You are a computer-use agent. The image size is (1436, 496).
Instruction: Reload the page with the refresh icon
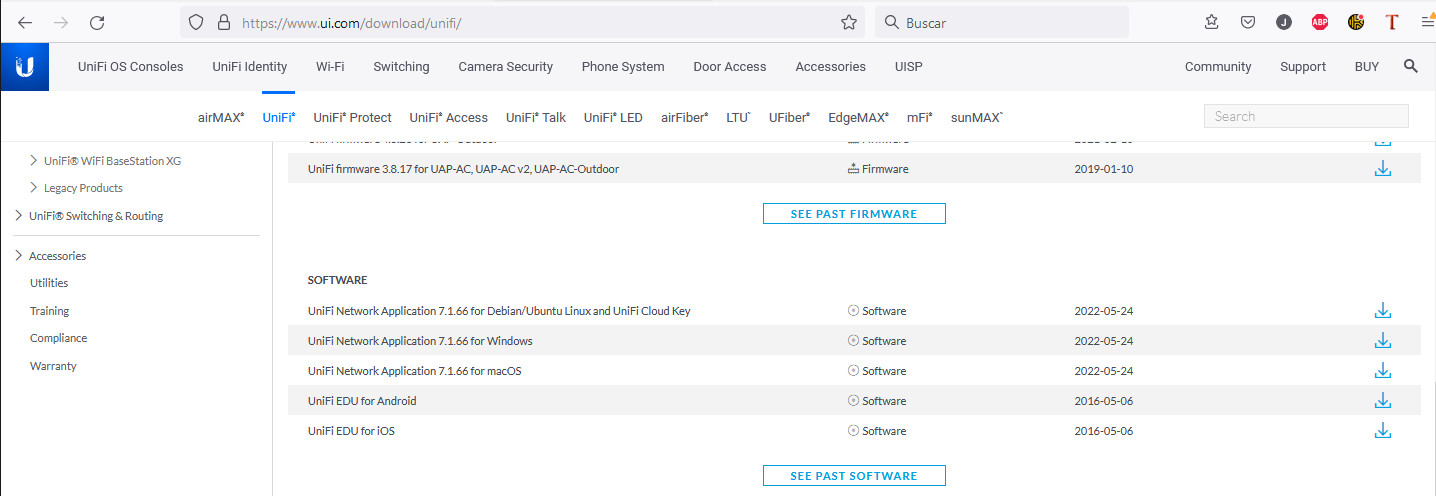pos(97,22)
